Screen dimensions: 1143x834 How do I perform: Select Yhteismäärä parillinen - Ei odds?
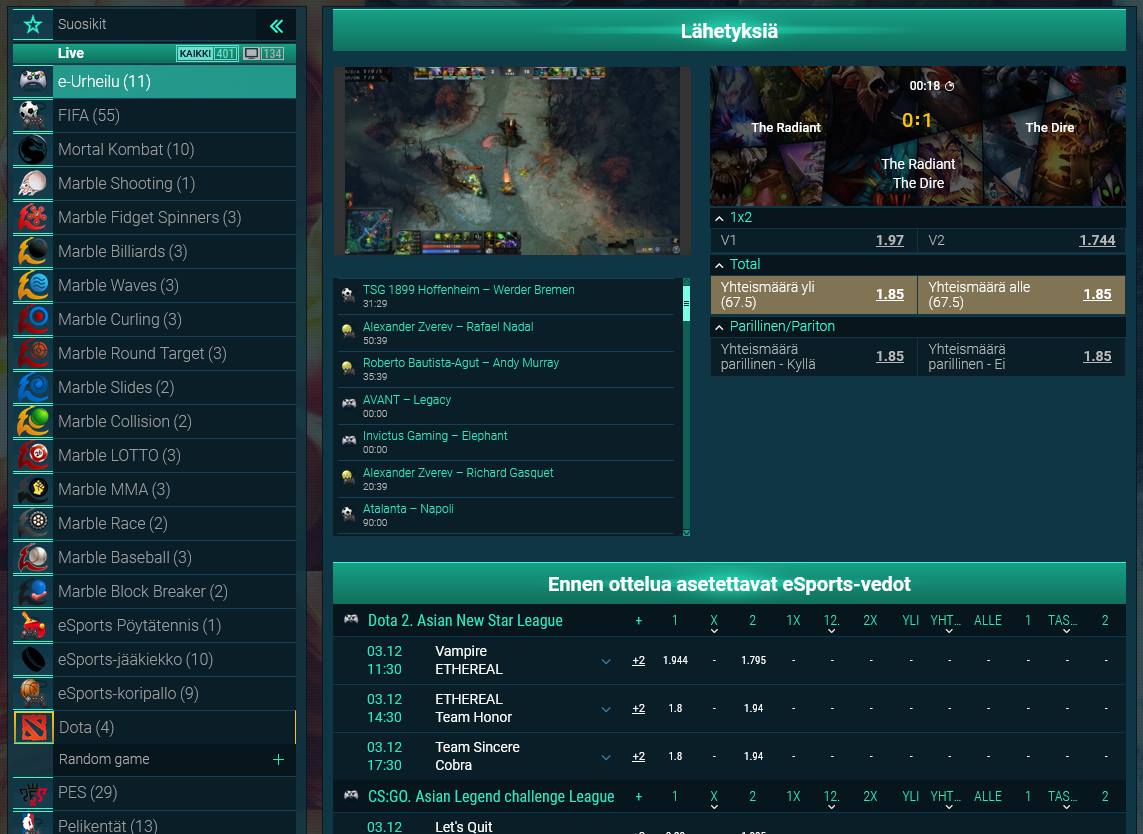(1021, 356)
